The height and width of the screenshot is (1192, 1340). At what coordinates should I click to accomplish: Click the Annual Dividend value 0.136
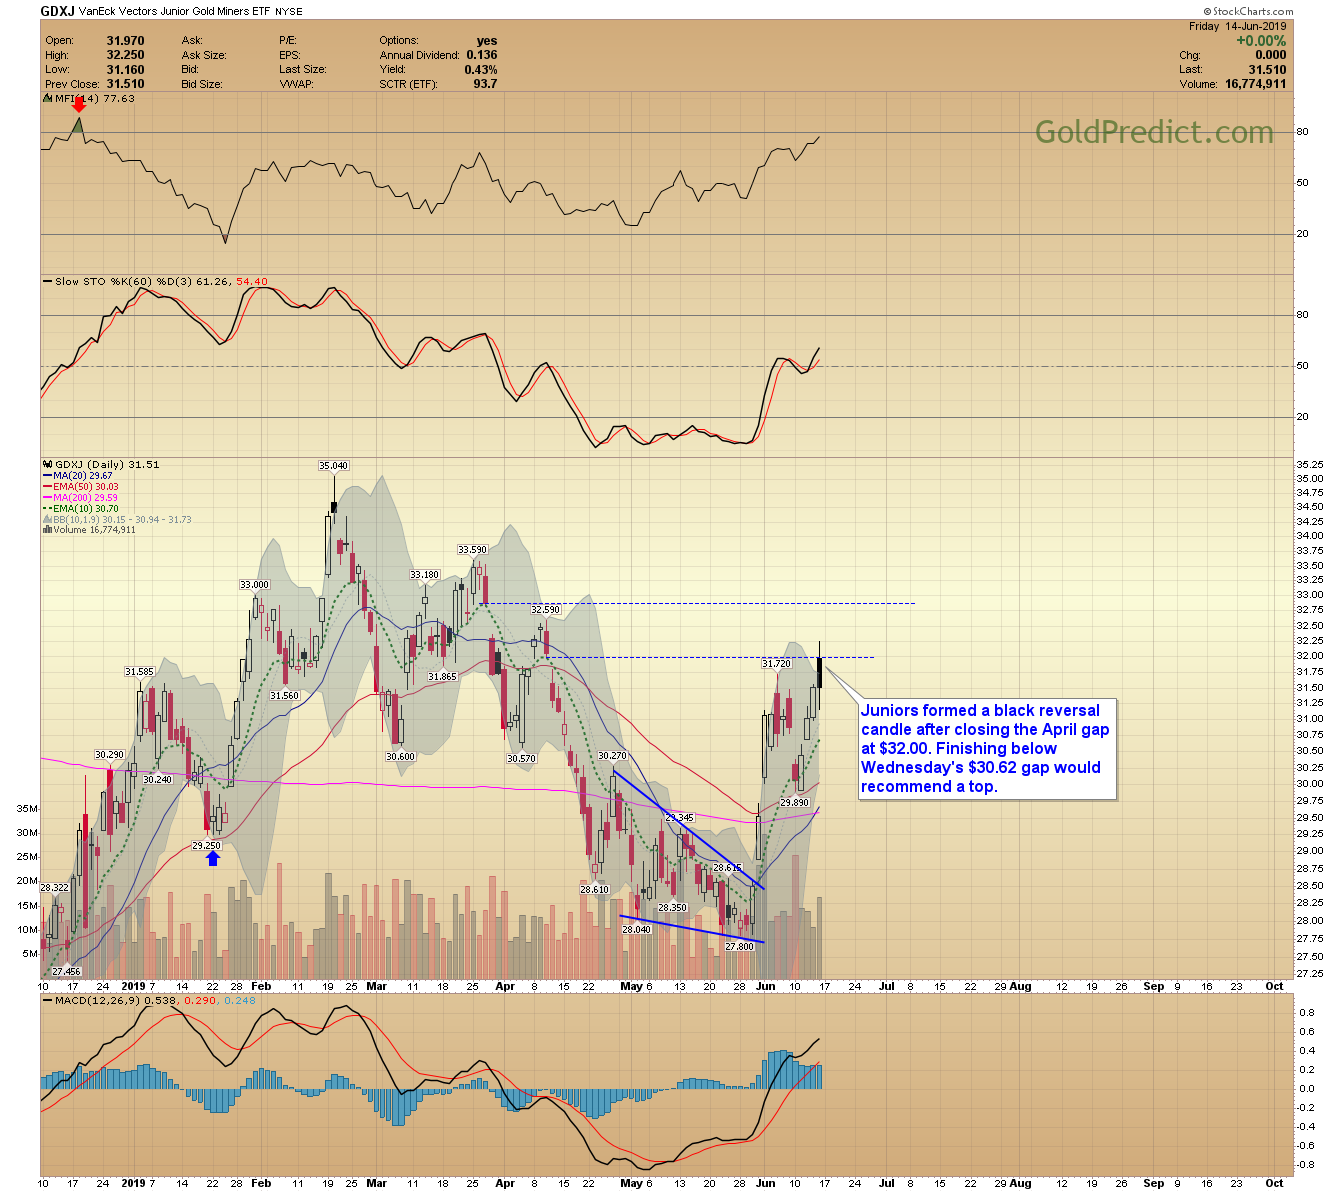(482, 55)
